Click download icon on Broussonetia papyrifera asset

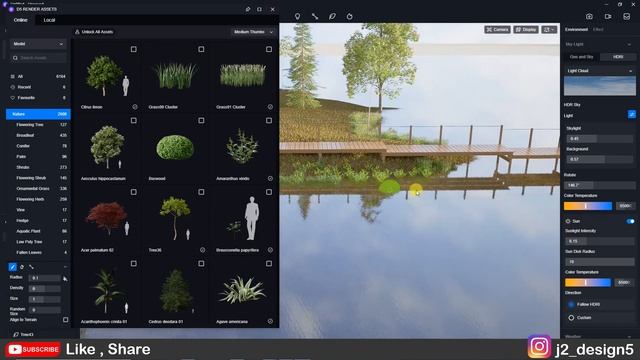[270, 250]
